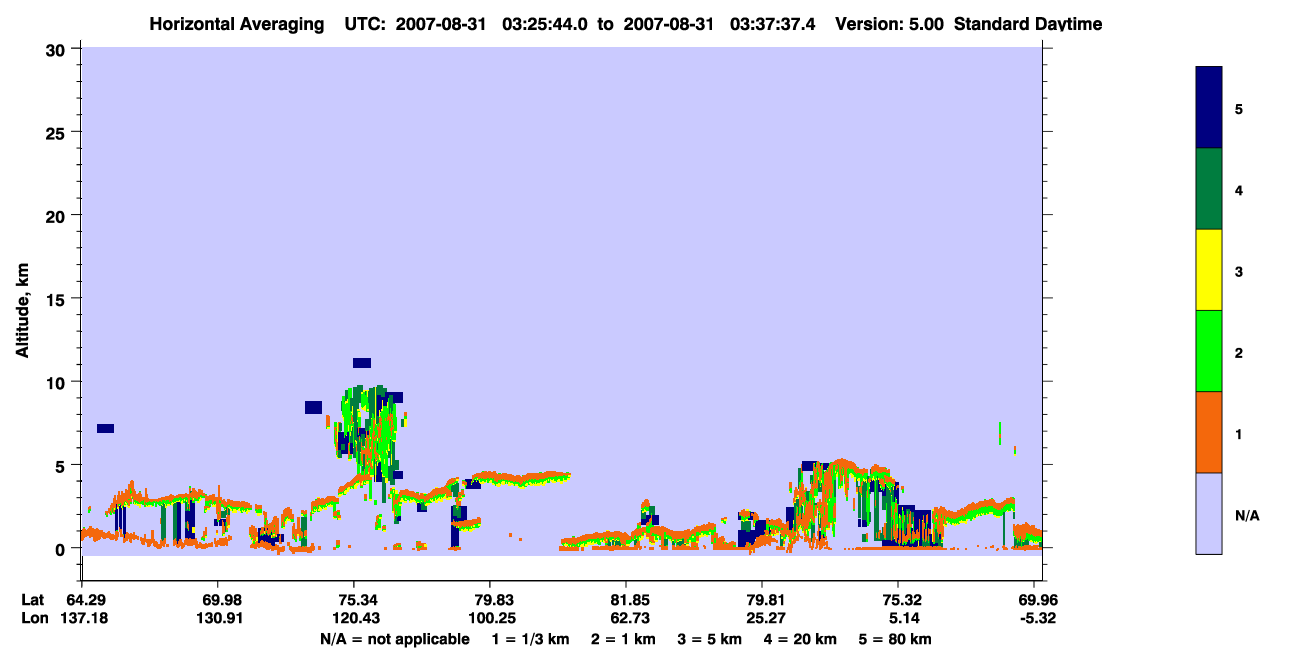
Task: Click 'Version: 5.00' in the title
Action: (889, 24)
